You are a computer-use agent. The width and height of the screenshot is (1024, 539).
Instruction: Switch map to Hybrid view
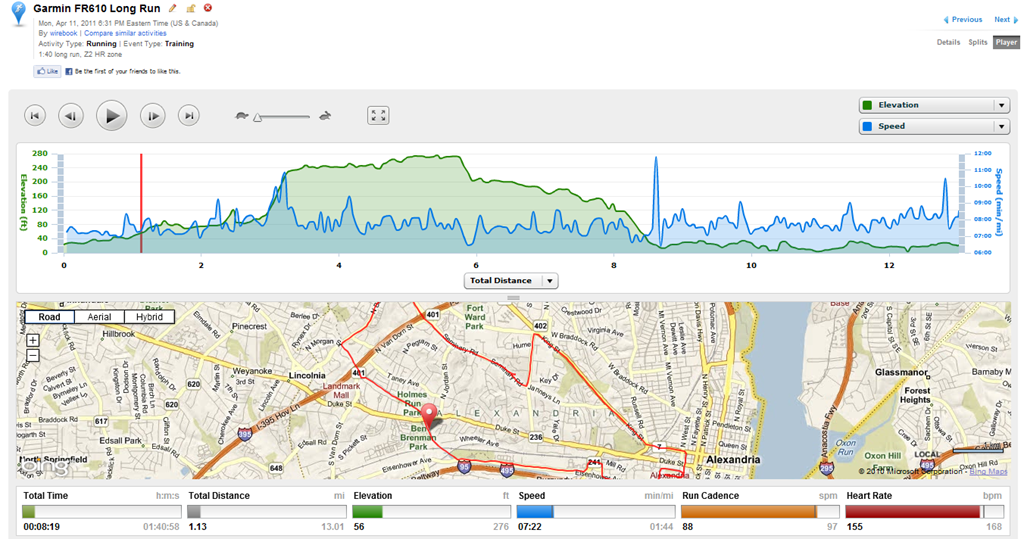tap(150, 317)
